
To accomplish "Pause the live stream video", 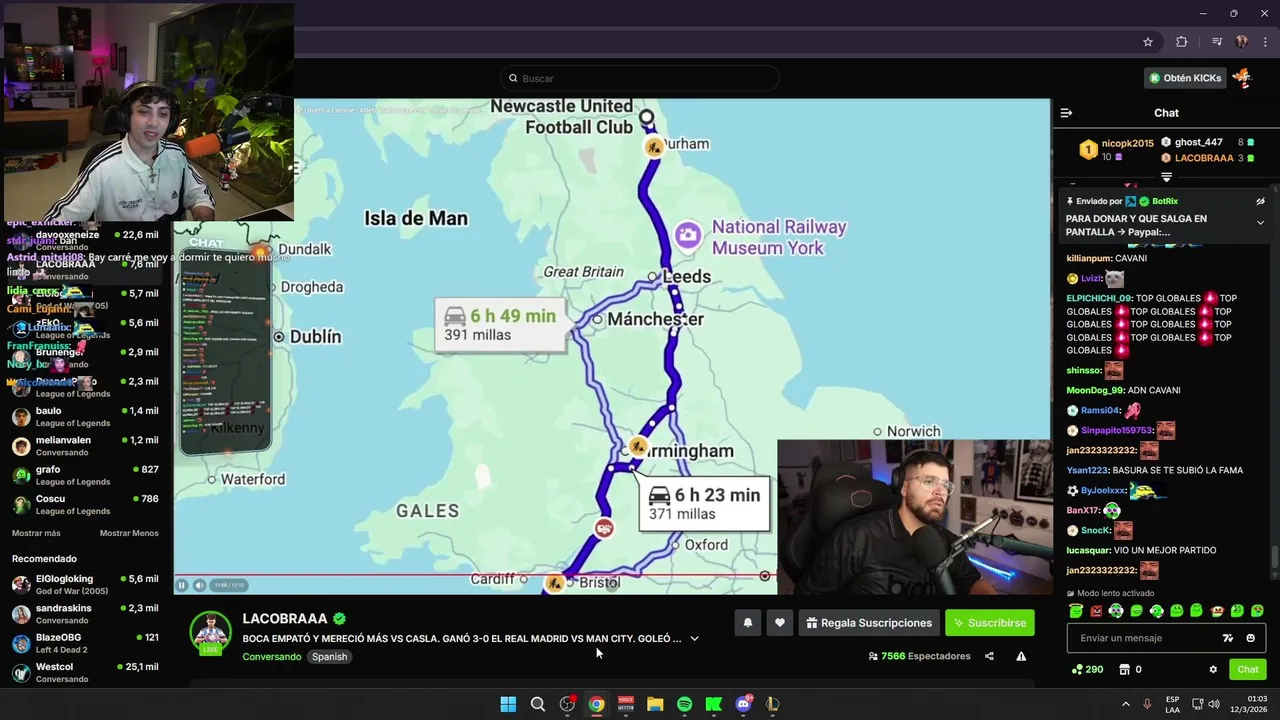I will coord(182,585).
